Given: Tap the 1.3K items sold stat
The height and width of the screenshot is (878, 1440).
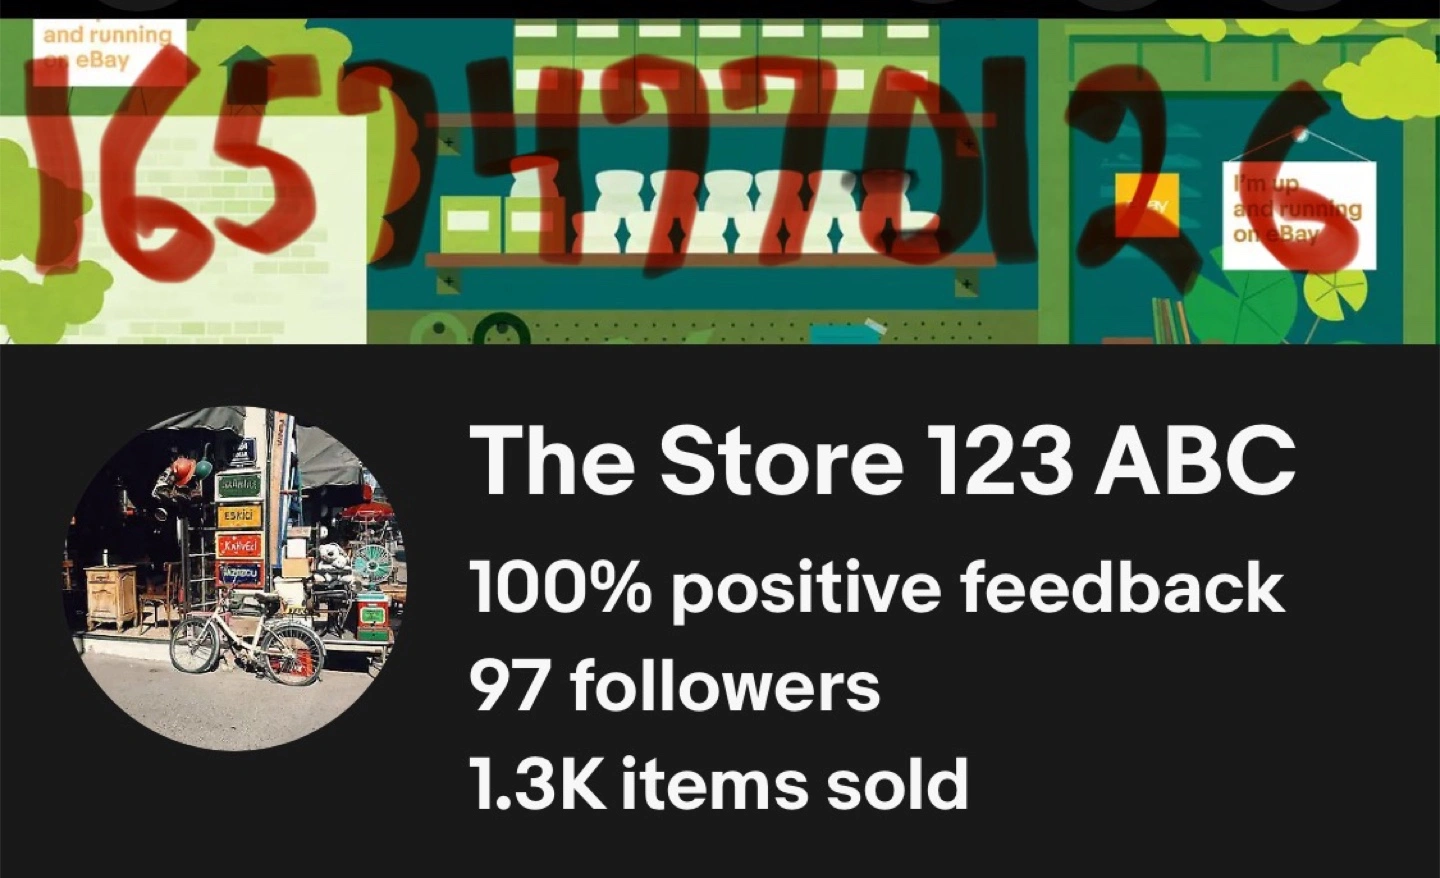Looking at the screenshot, I should [719, 783].
